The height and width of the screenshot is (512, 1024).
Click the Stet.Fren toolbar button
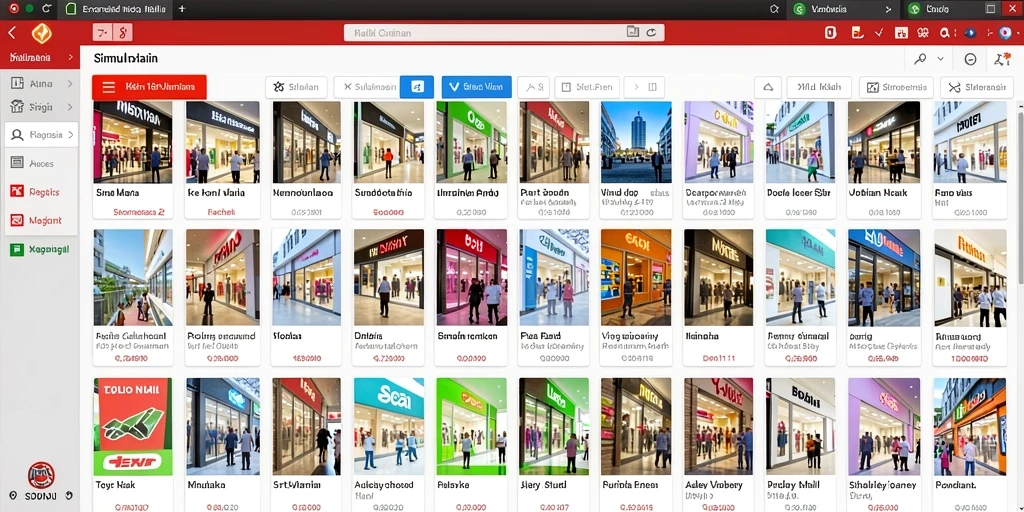(586, 87)
